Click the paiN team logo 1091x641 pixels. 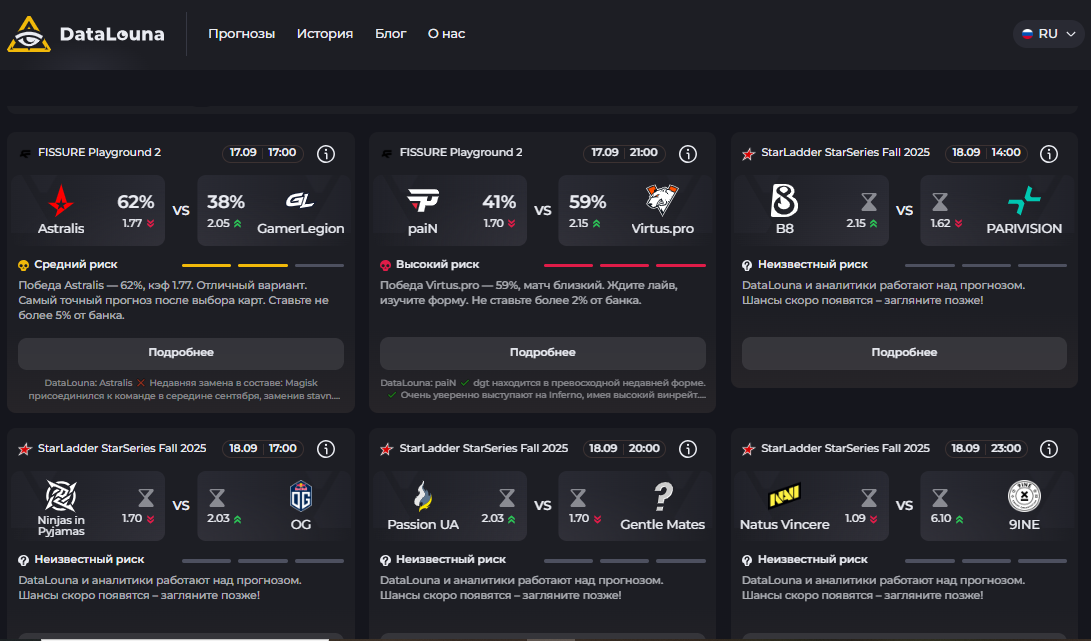coord(422,201)
